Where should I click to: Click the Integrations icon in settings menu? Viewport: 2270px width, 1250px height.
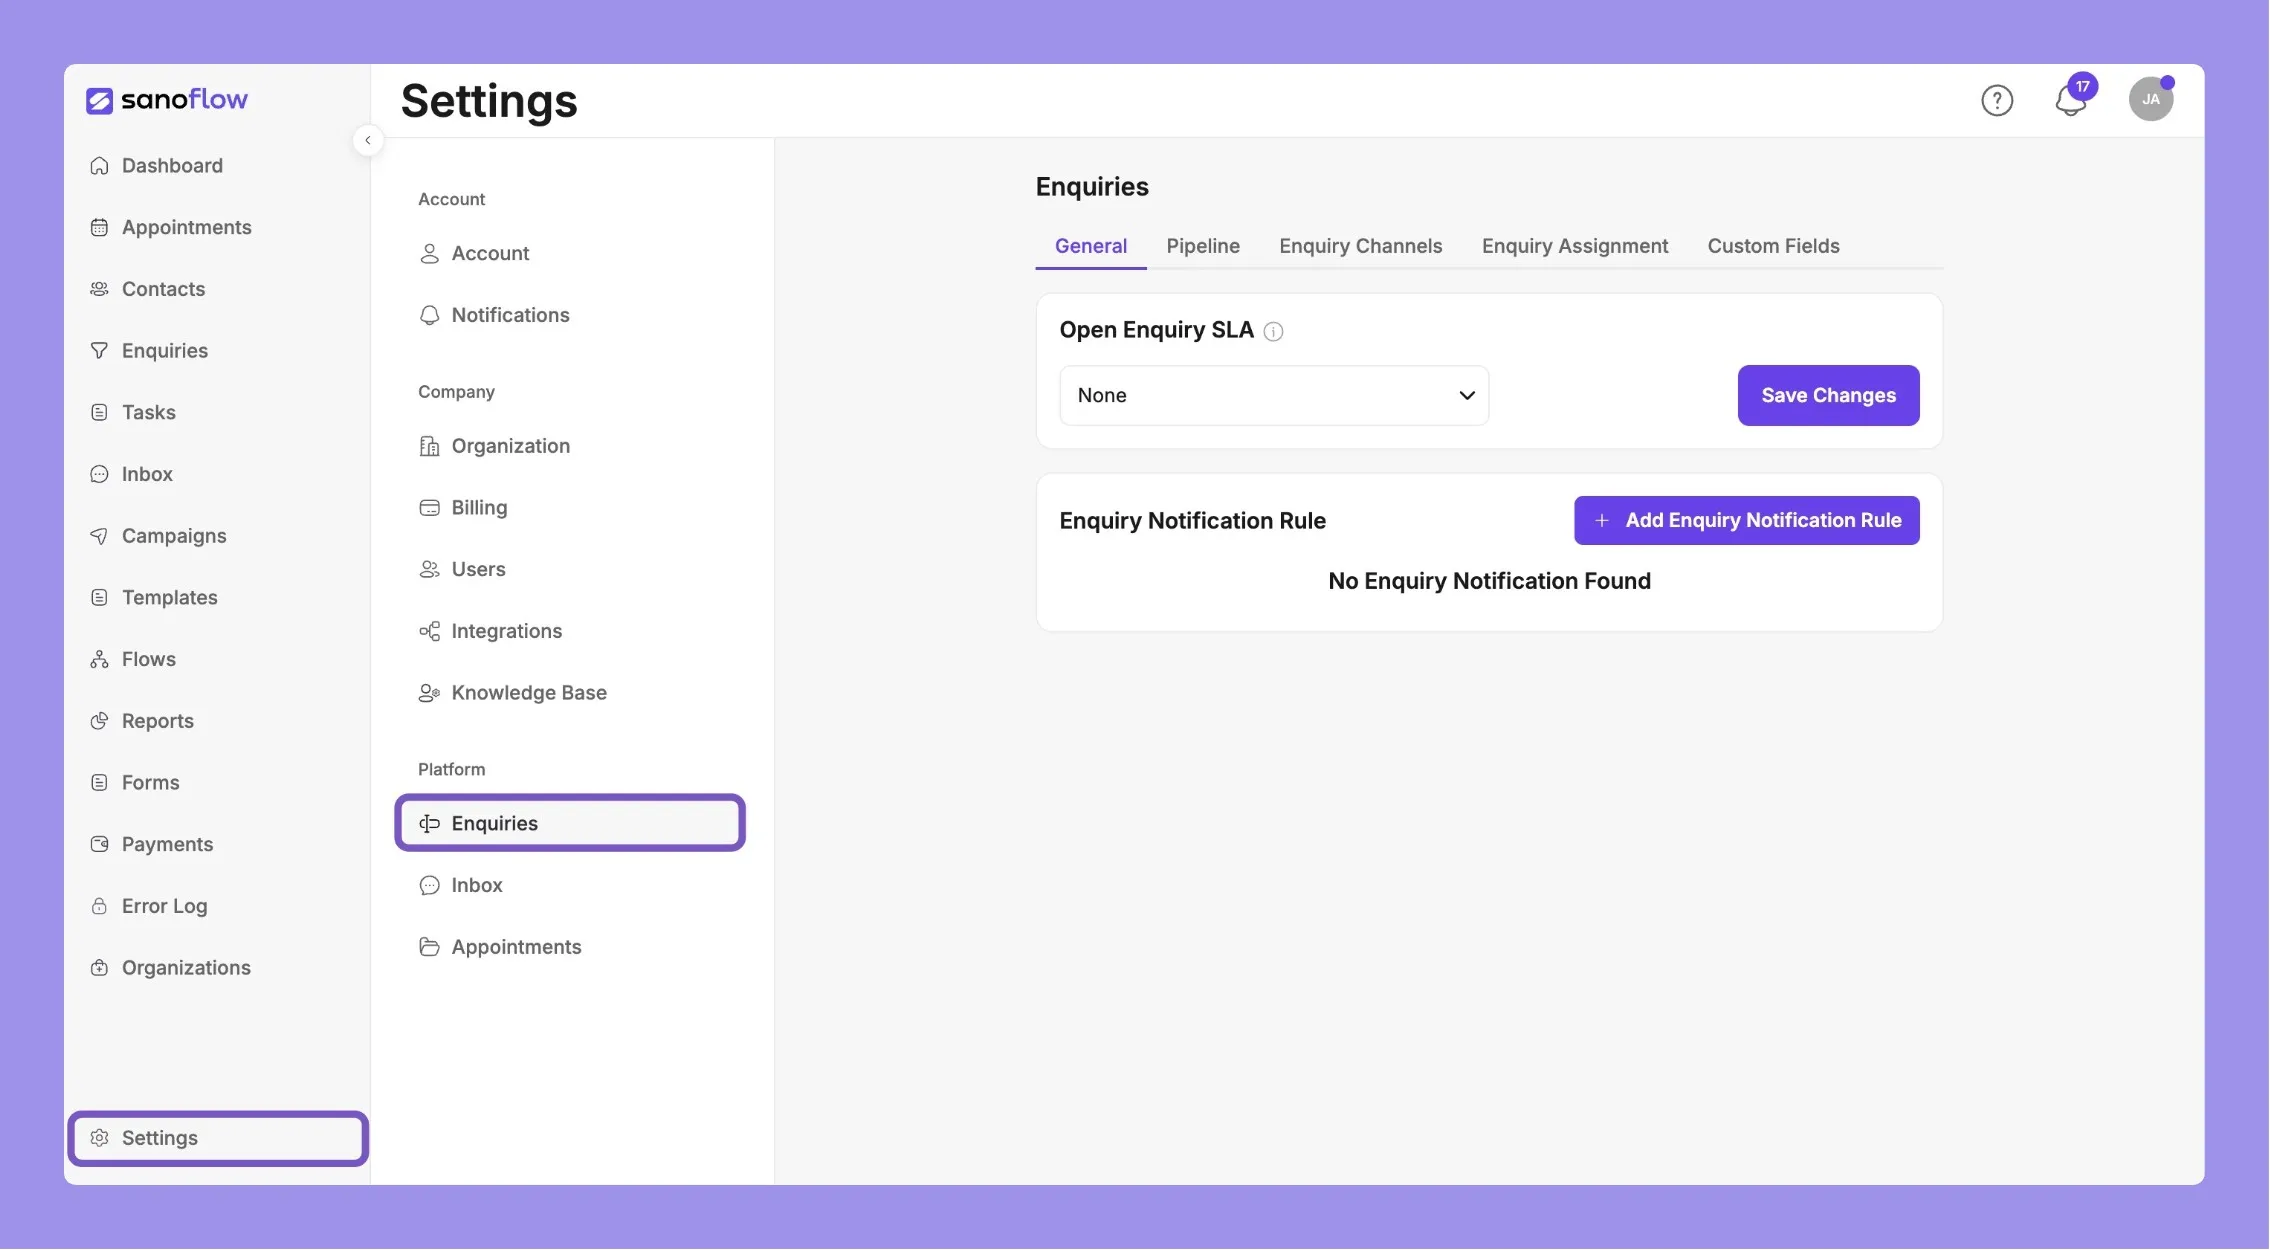pos(429,631)
